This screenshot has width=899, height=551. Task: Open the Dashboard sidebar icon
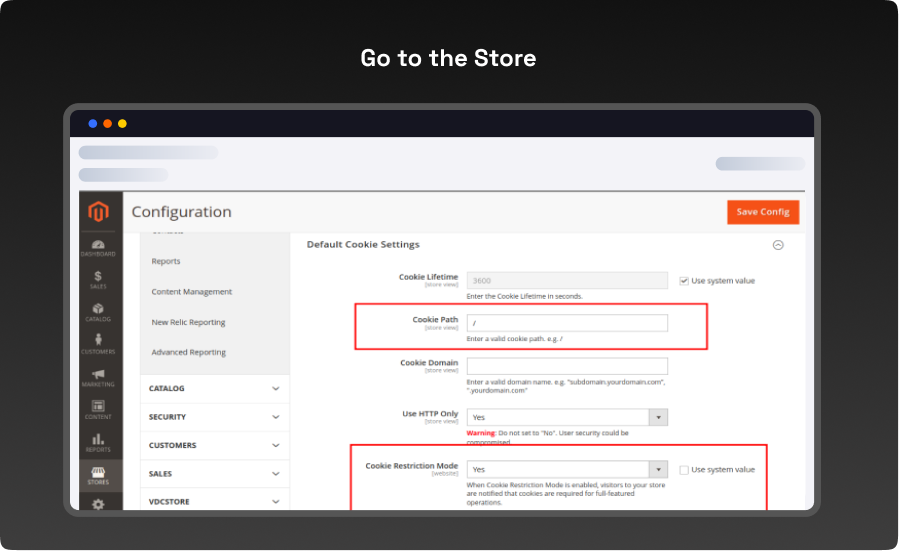tap(98, 247)
